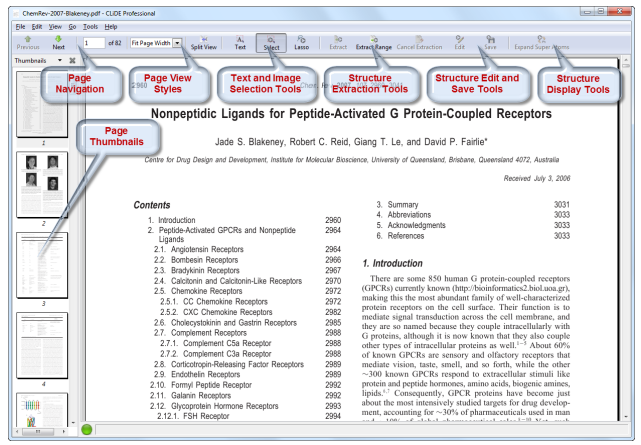The image size is (641, 445).
Task: Activate the Select tool
Action: [x=271, y=43]
